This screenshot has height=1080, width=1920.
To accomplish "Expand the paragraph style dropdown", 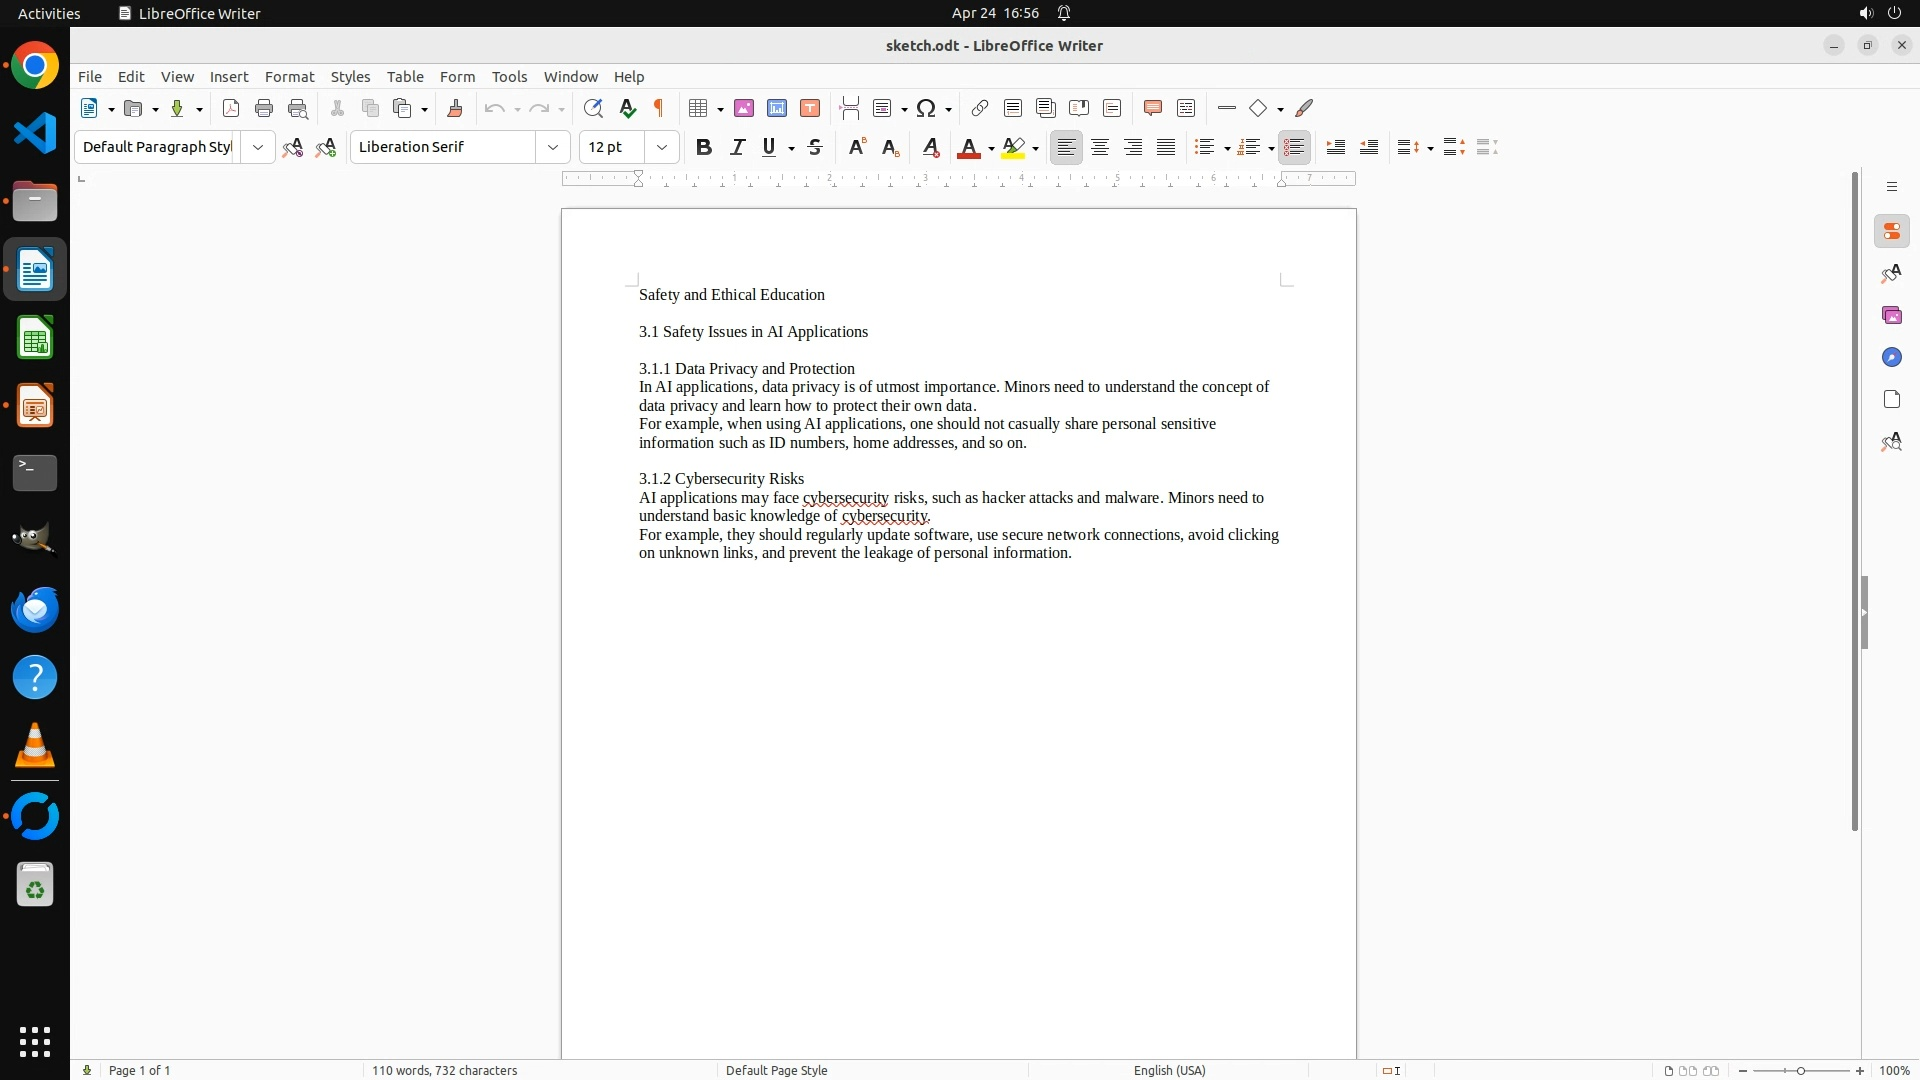I will (258, 147).
